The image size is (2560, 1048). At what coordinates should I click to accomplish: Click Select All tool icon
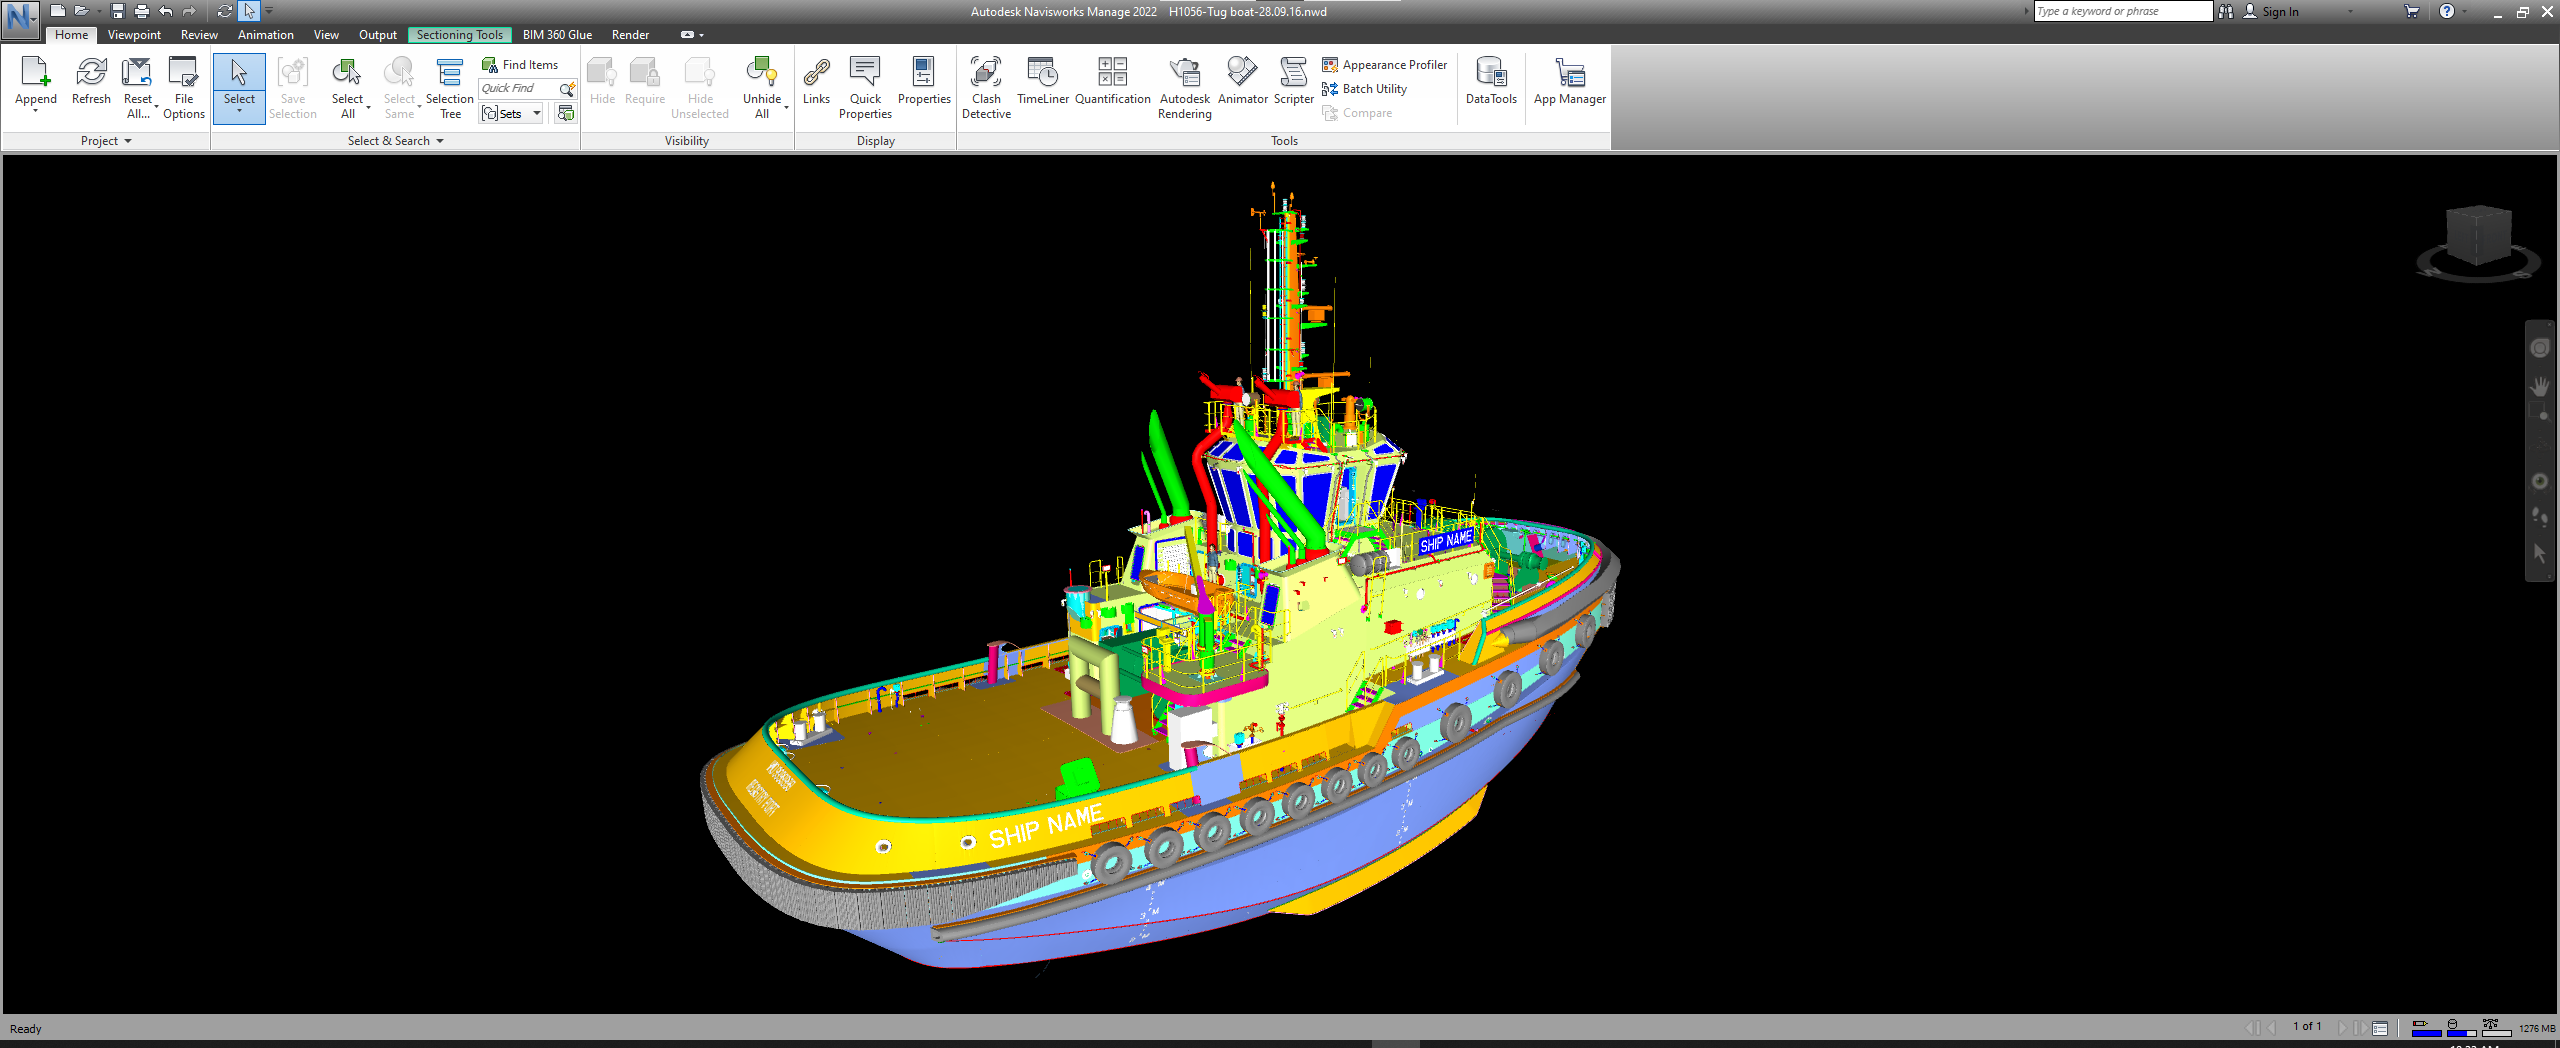[x=347, y=72]
